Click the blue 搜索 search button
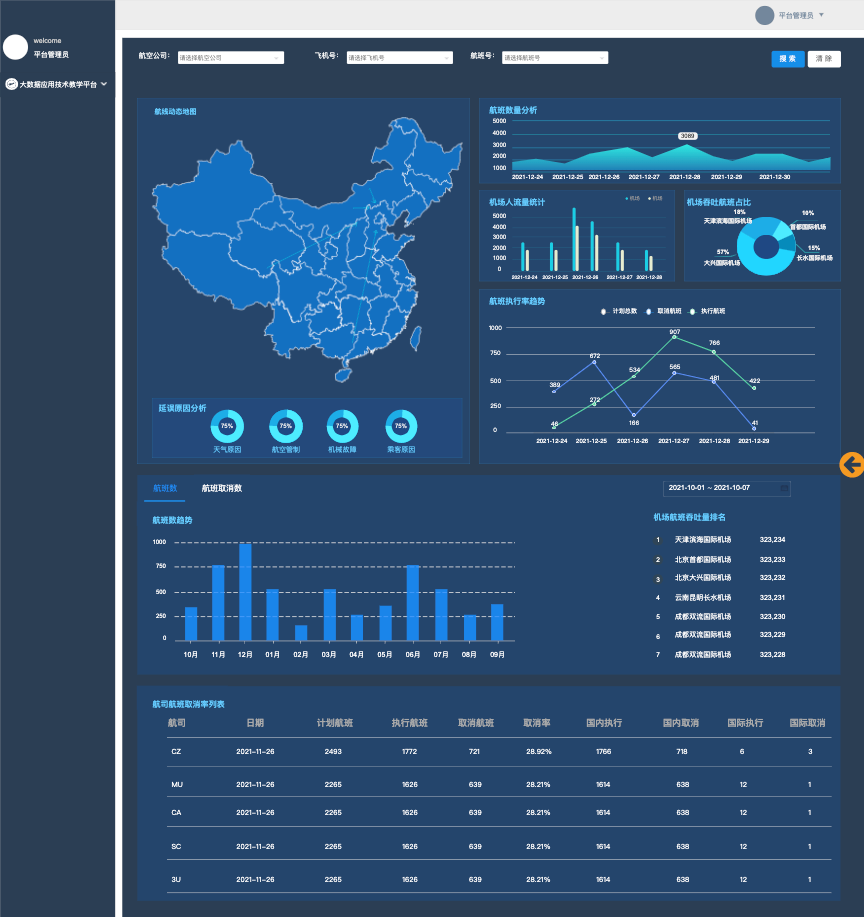Viewport: 864px width, 917px height. 787,59
